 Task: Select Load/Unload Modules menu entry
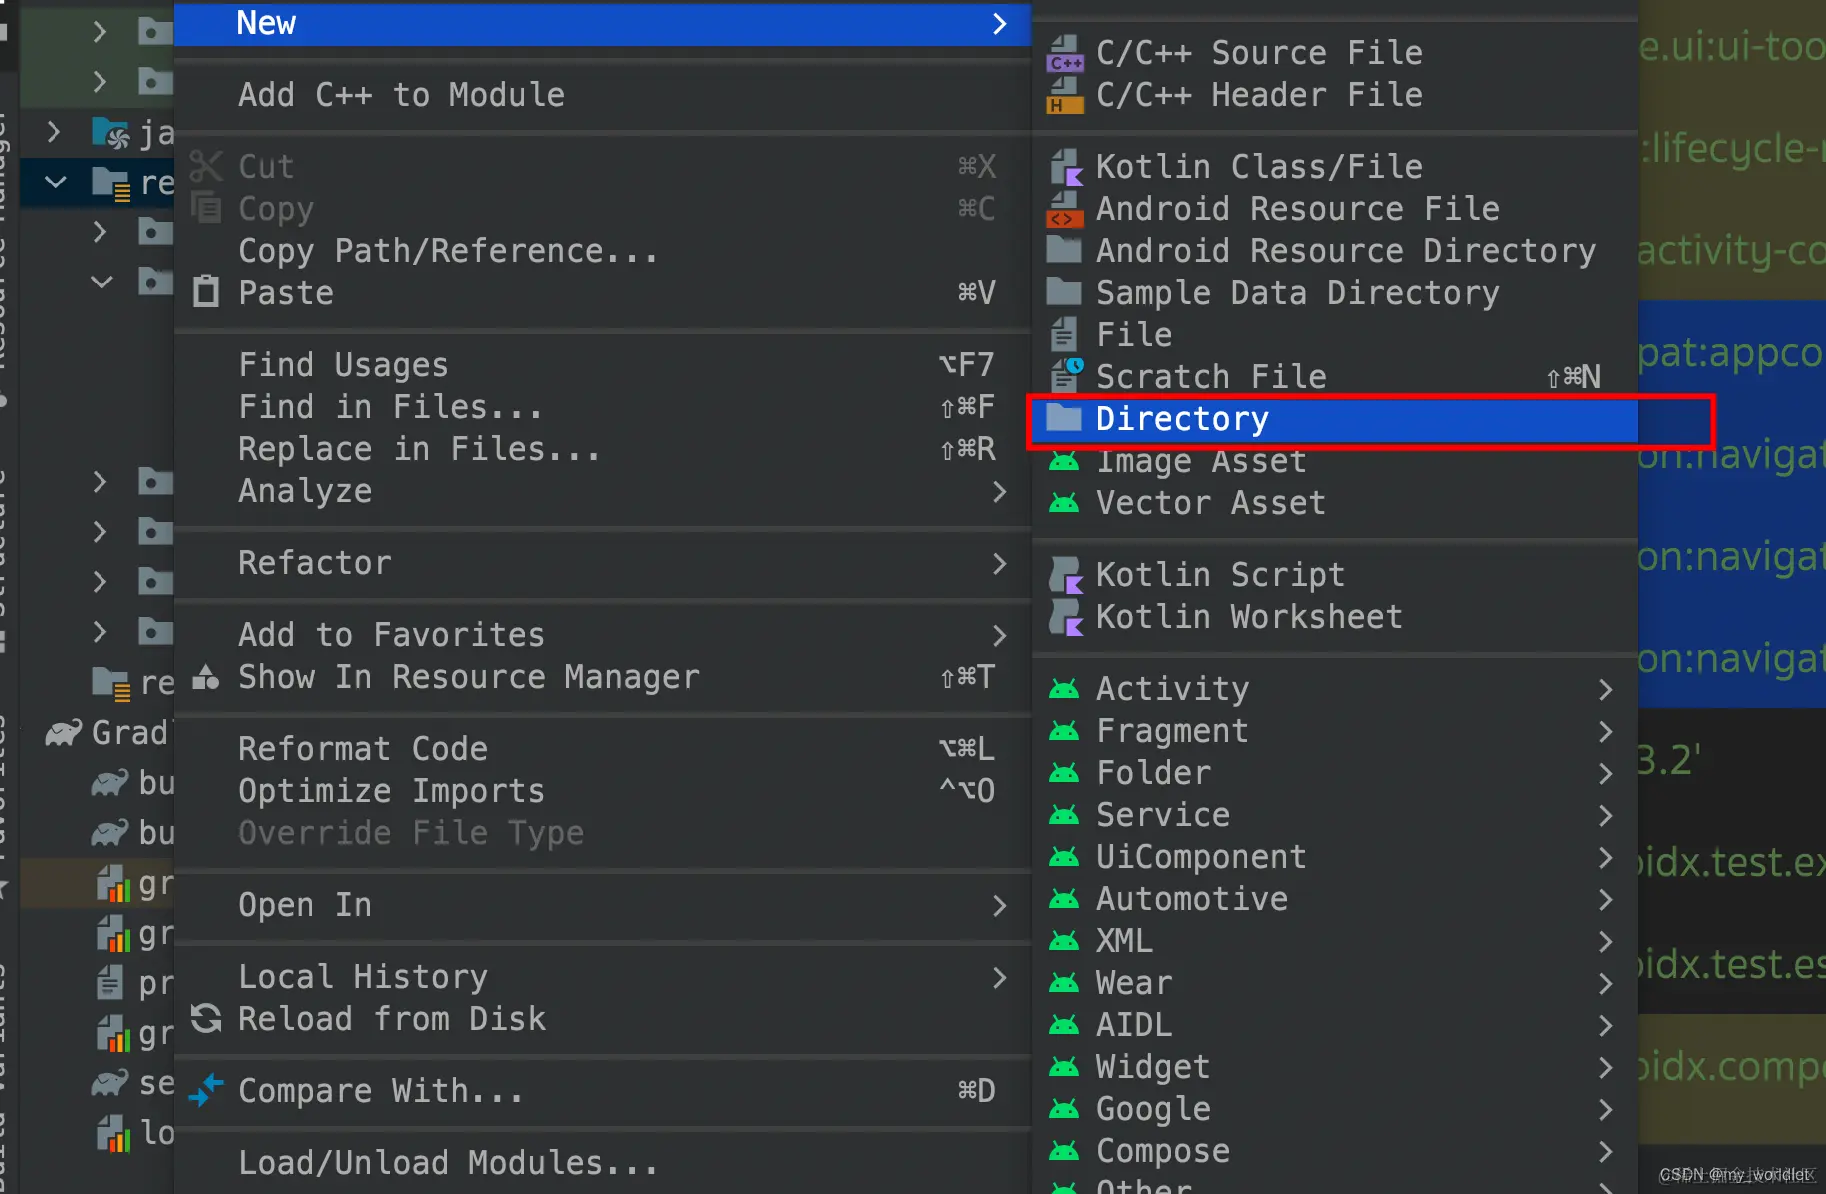tap(602, 1163)
